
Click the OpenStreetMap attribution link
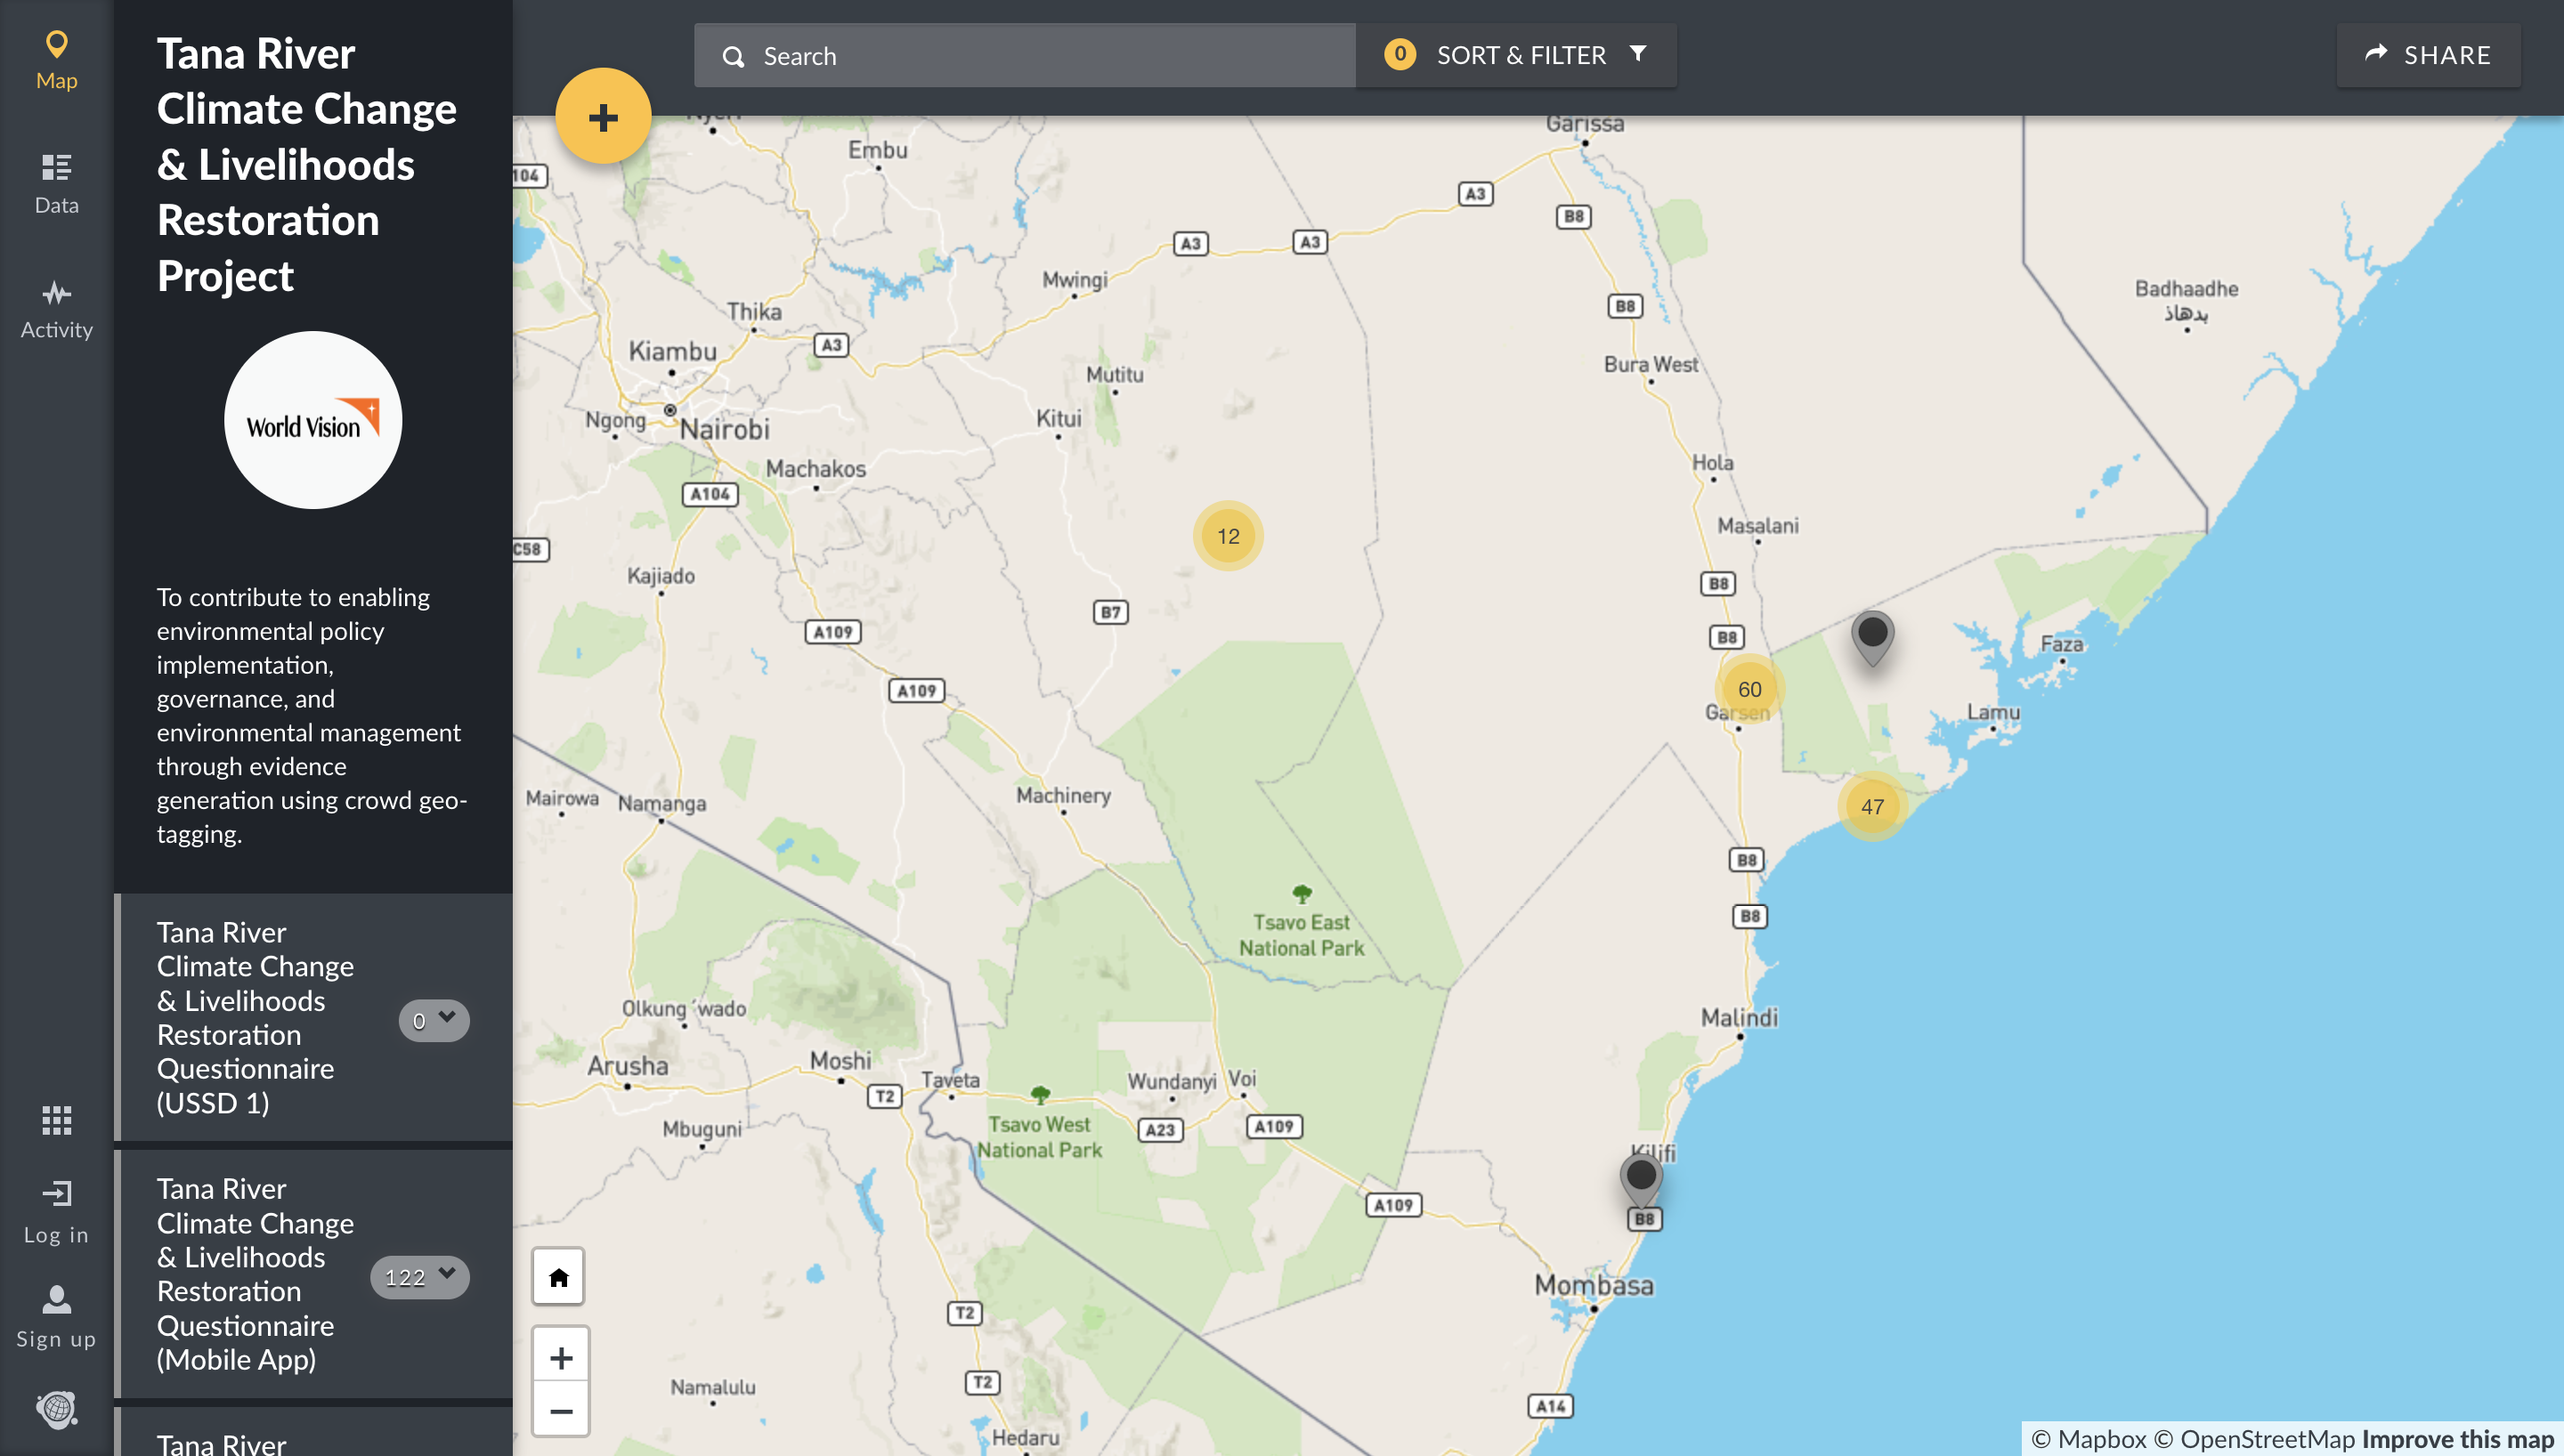2254,1438
